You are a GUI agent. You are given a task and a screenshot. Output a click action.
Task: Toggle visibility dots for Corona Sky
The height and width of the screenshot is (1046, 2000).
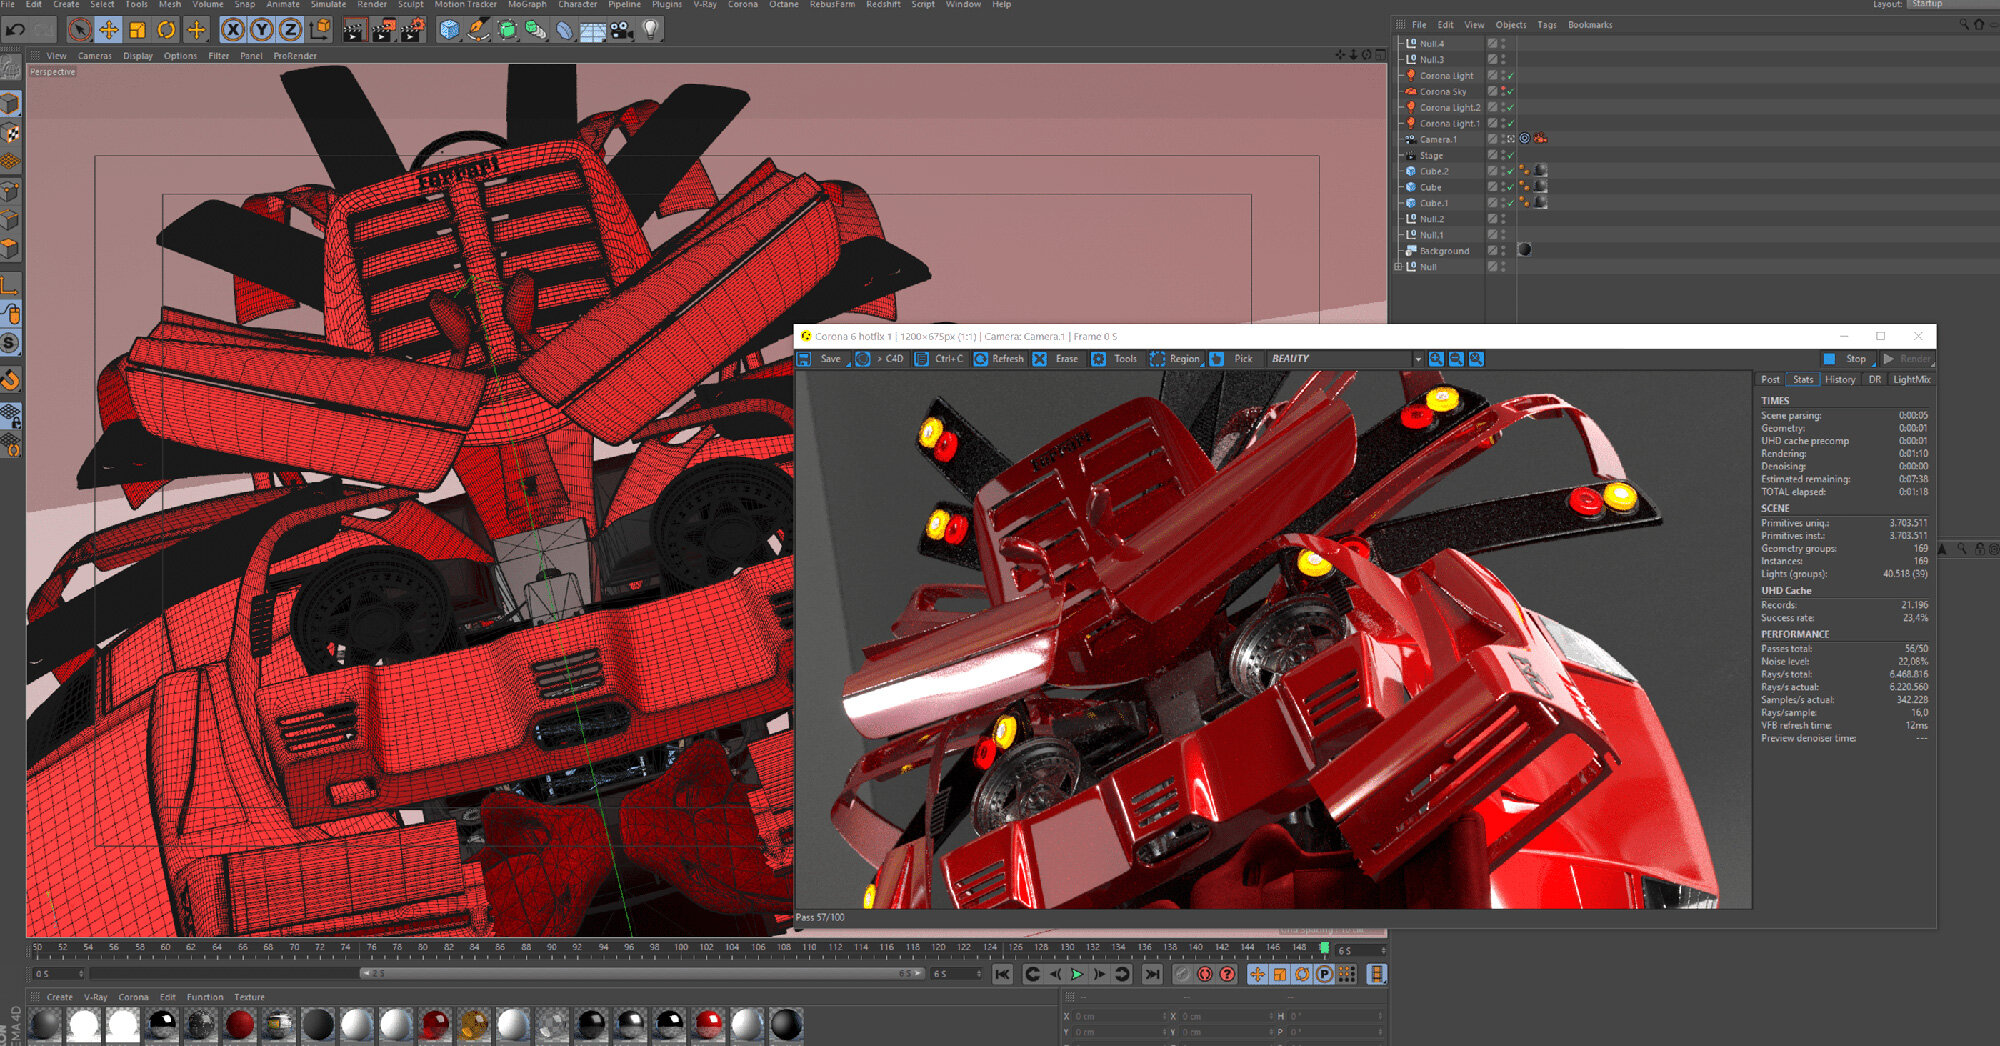(x=1503, y=92)
